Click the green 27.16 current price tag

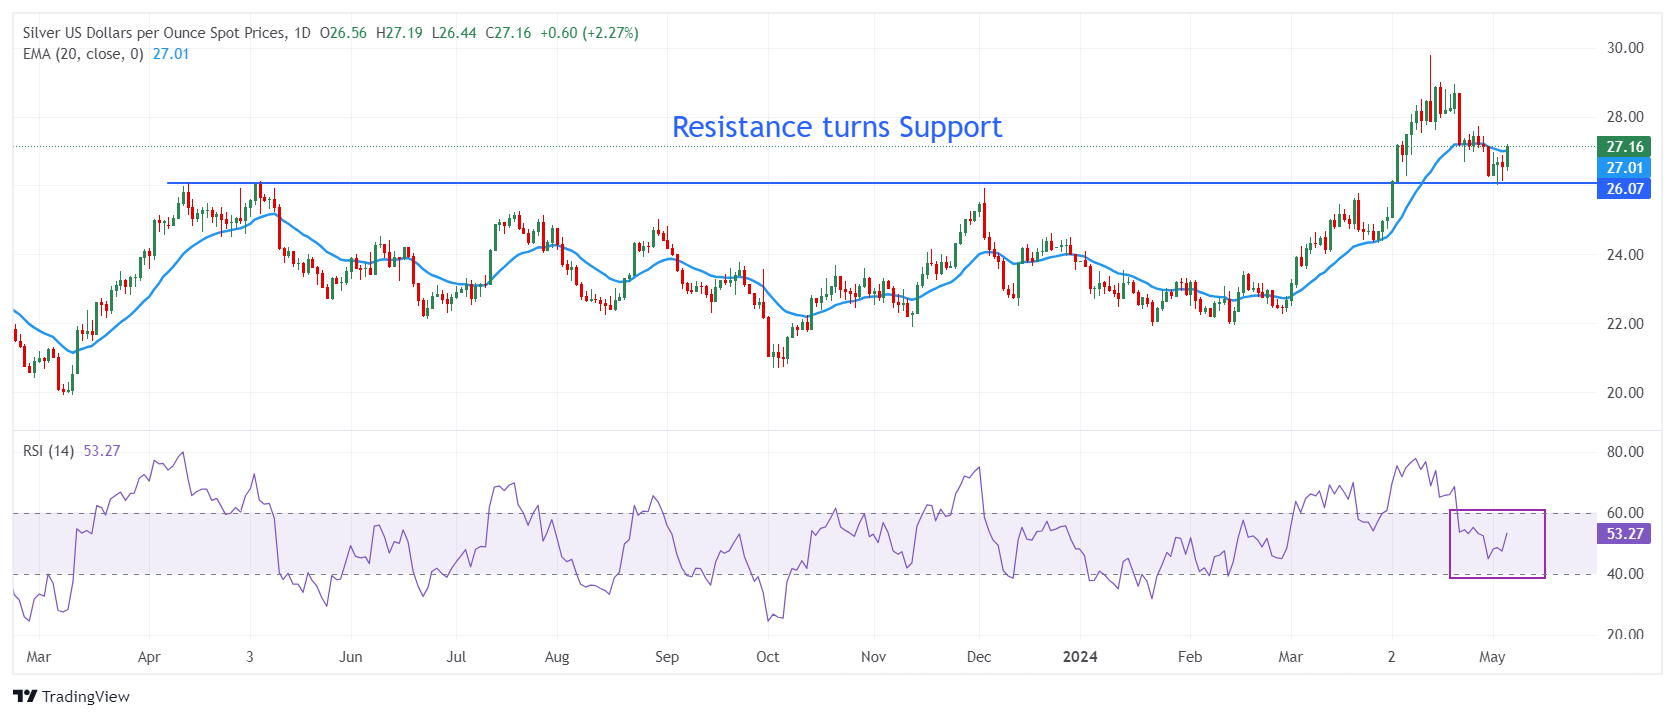click(1624, 147)
